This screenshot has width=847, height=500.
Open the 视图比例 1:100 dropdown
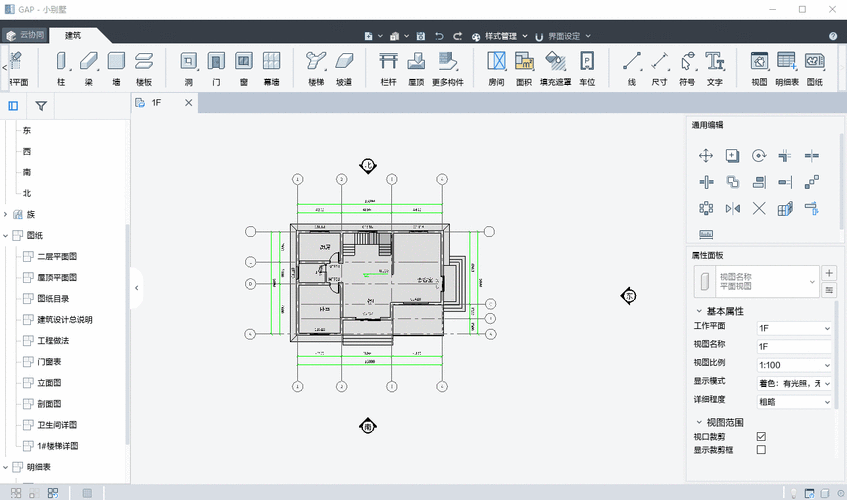click(794, 365)
